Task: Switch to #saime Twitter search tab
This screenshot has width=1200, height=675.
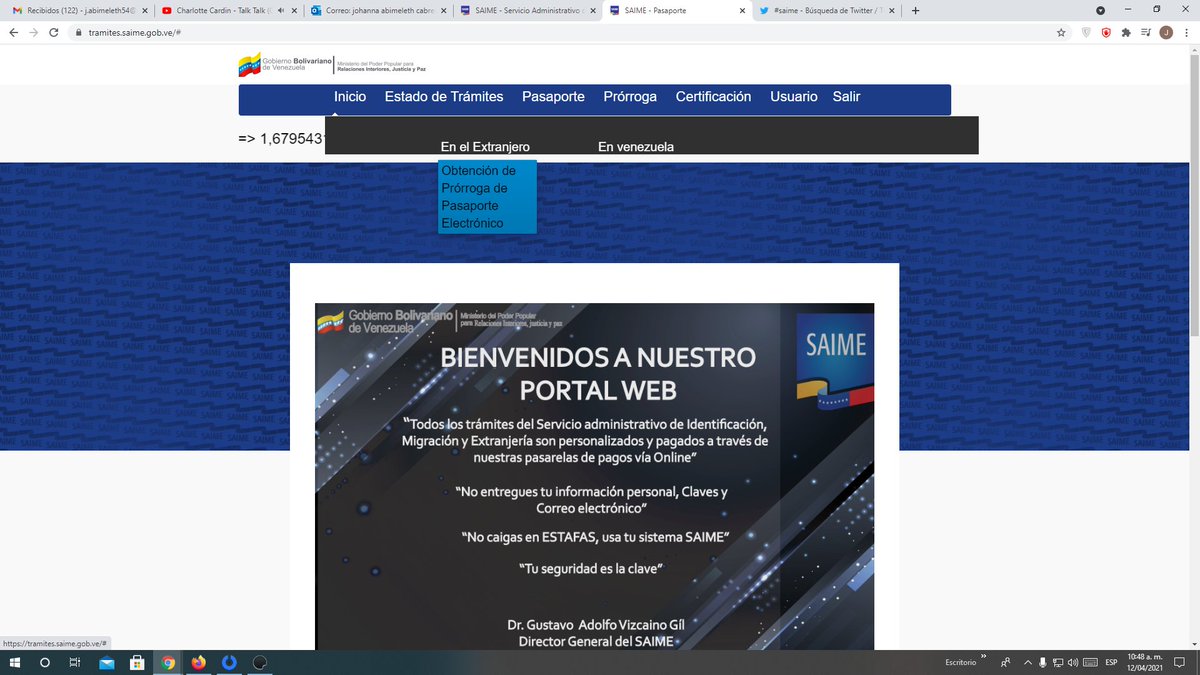Action: point(826,10)
